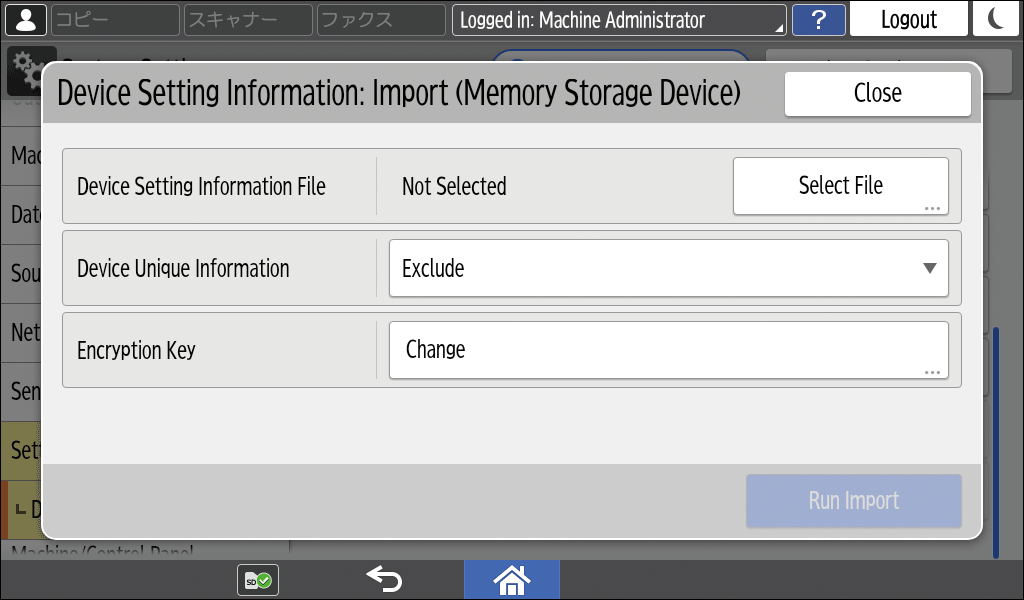Image resolution: width=1024 pixels, height=600 pixels.
Task: Click the user profile icon
Action: pos(25,19)
